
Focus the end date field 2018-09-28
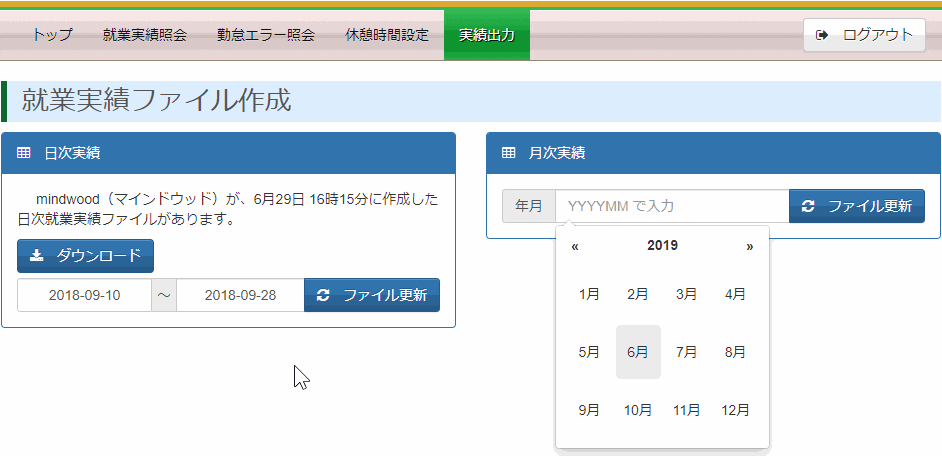click(240, 295)
